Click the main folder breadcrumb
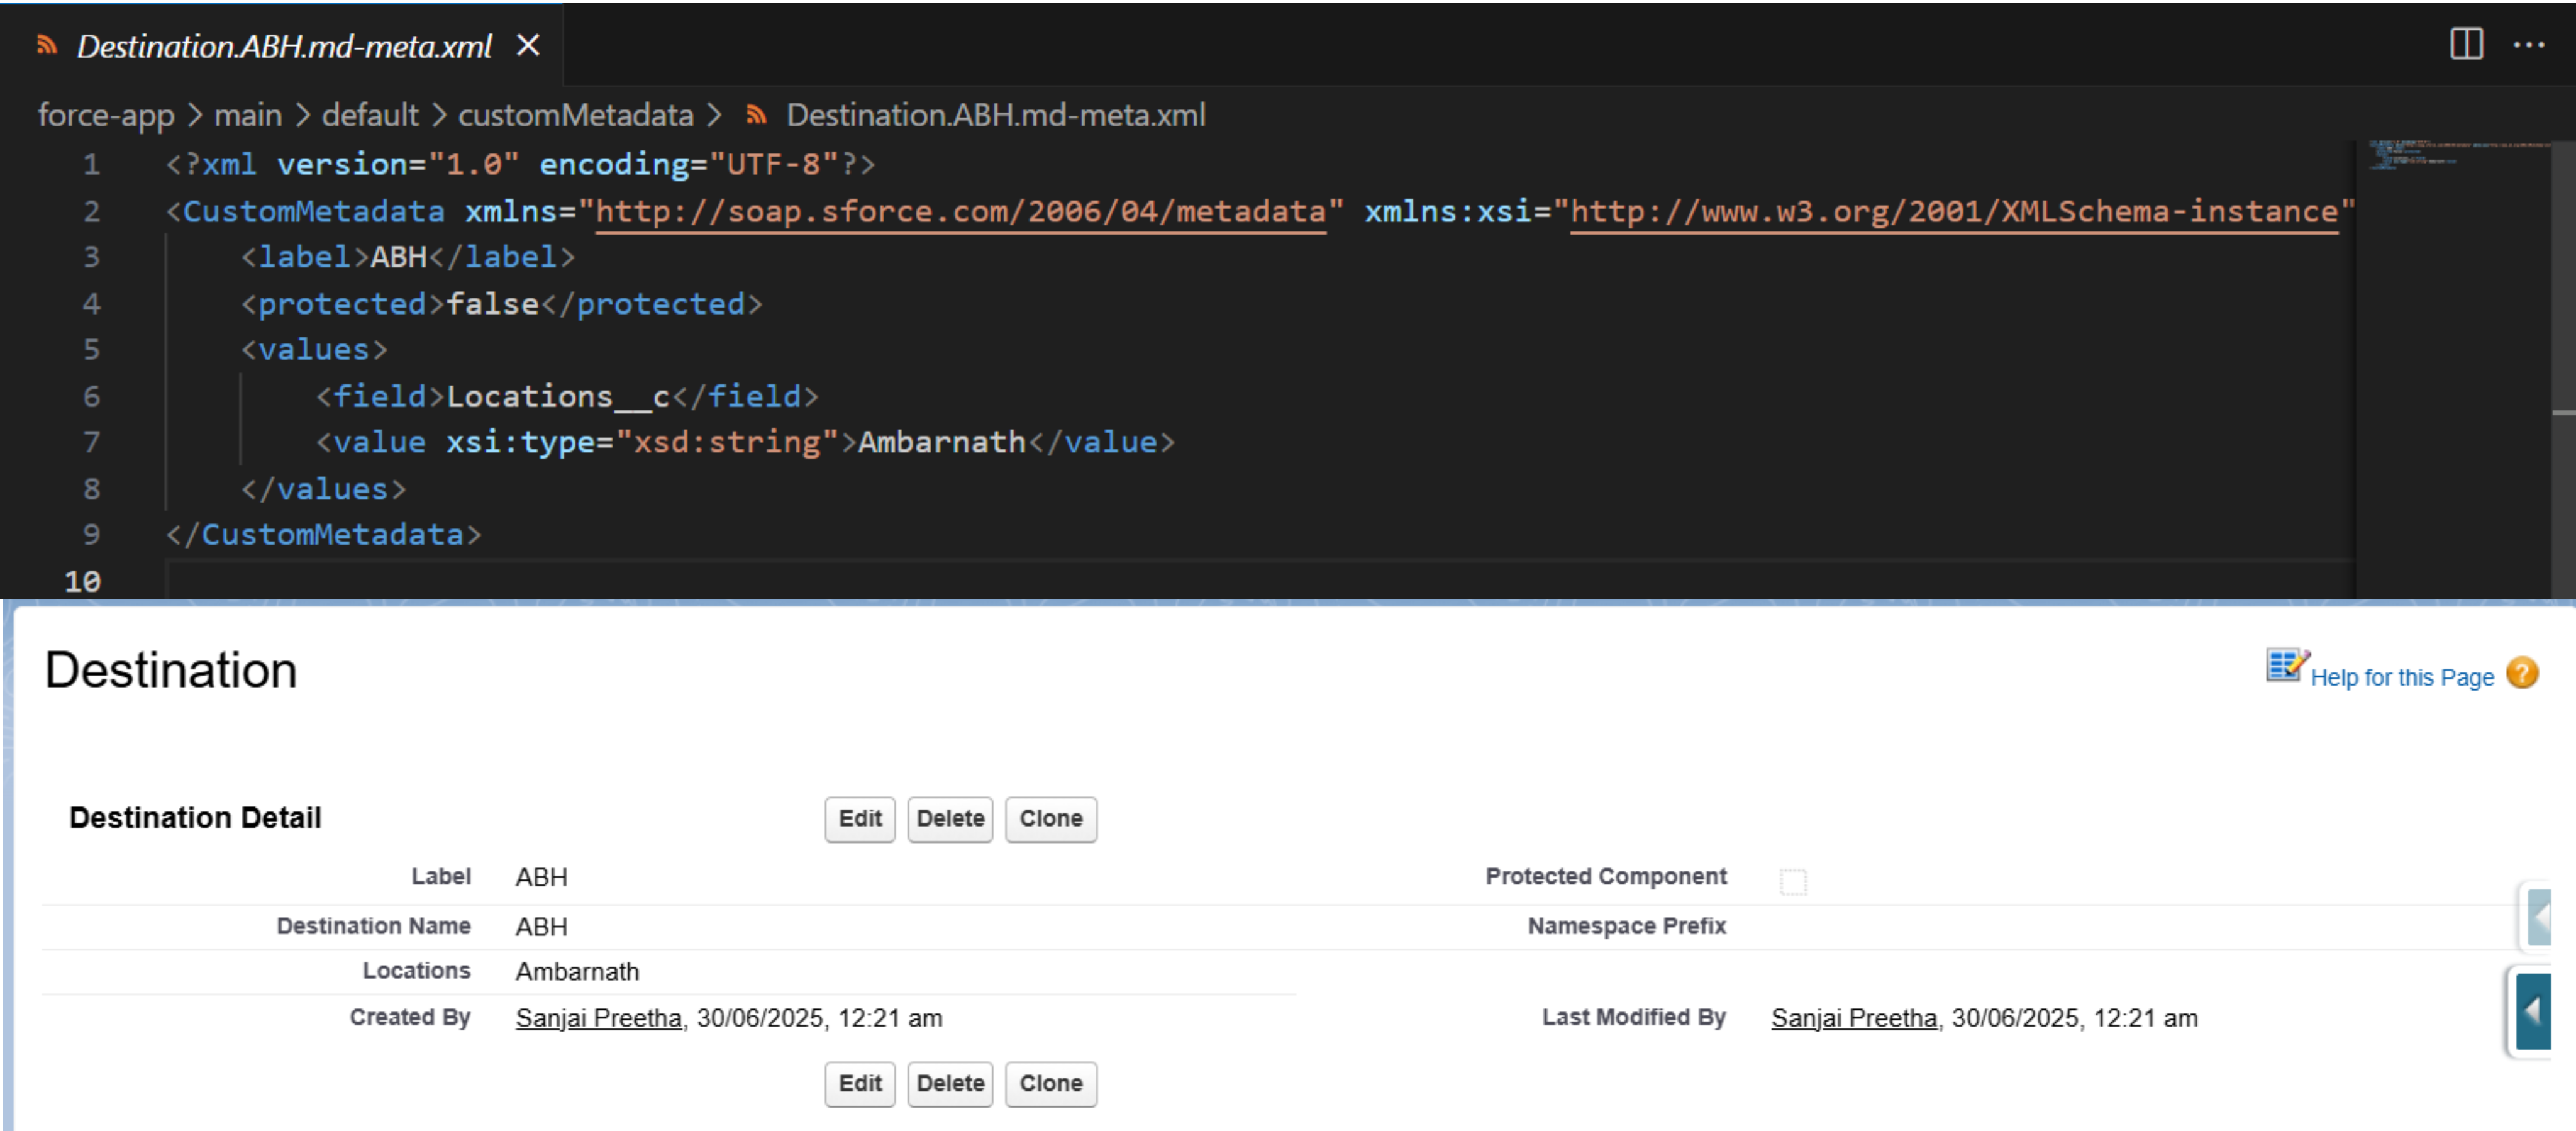The height and width of the screenshot is (1131, 2576). coord(247,115)
